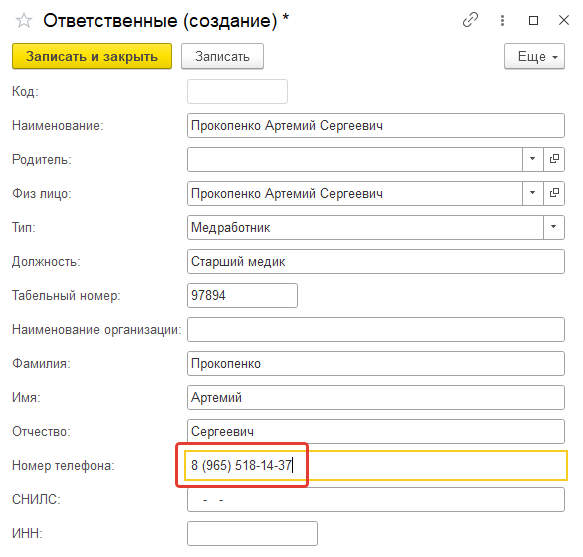This screenshot has height=557, width=583.
Task: Click the Табельный номер field
Action: point(242,296)
